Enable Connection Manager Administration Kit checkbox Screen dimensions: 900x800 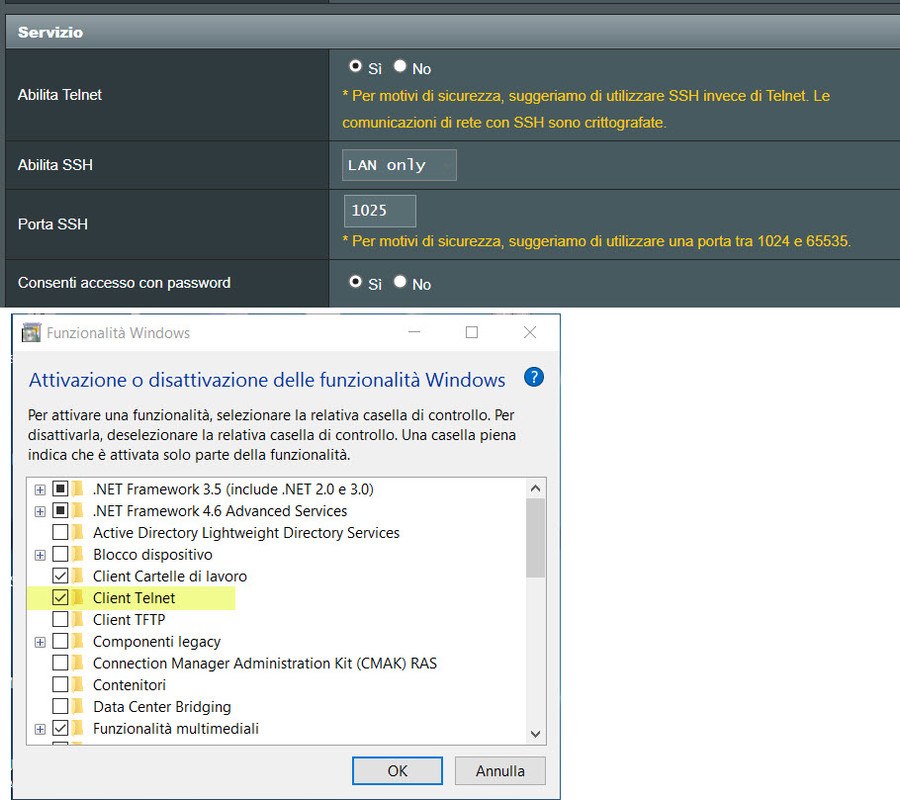point(60,663)
